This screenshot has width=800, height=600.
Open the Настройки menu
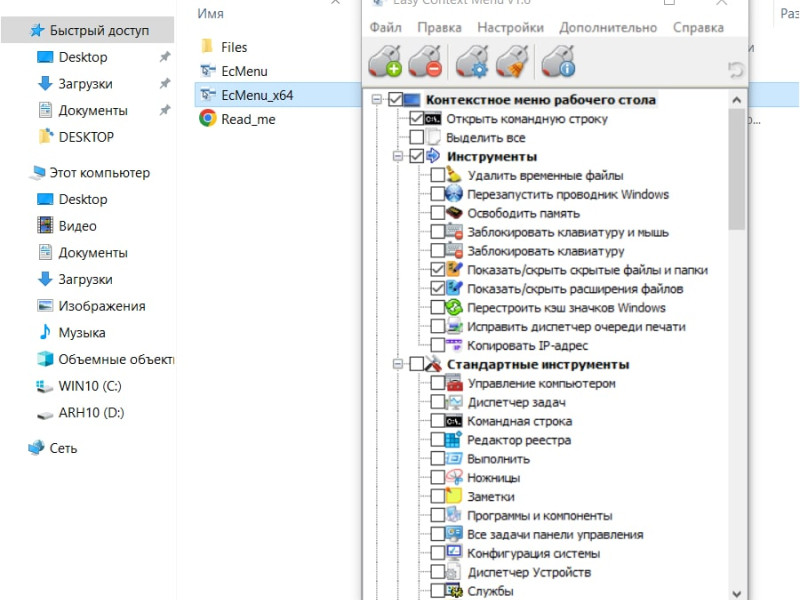click(510, 27)
